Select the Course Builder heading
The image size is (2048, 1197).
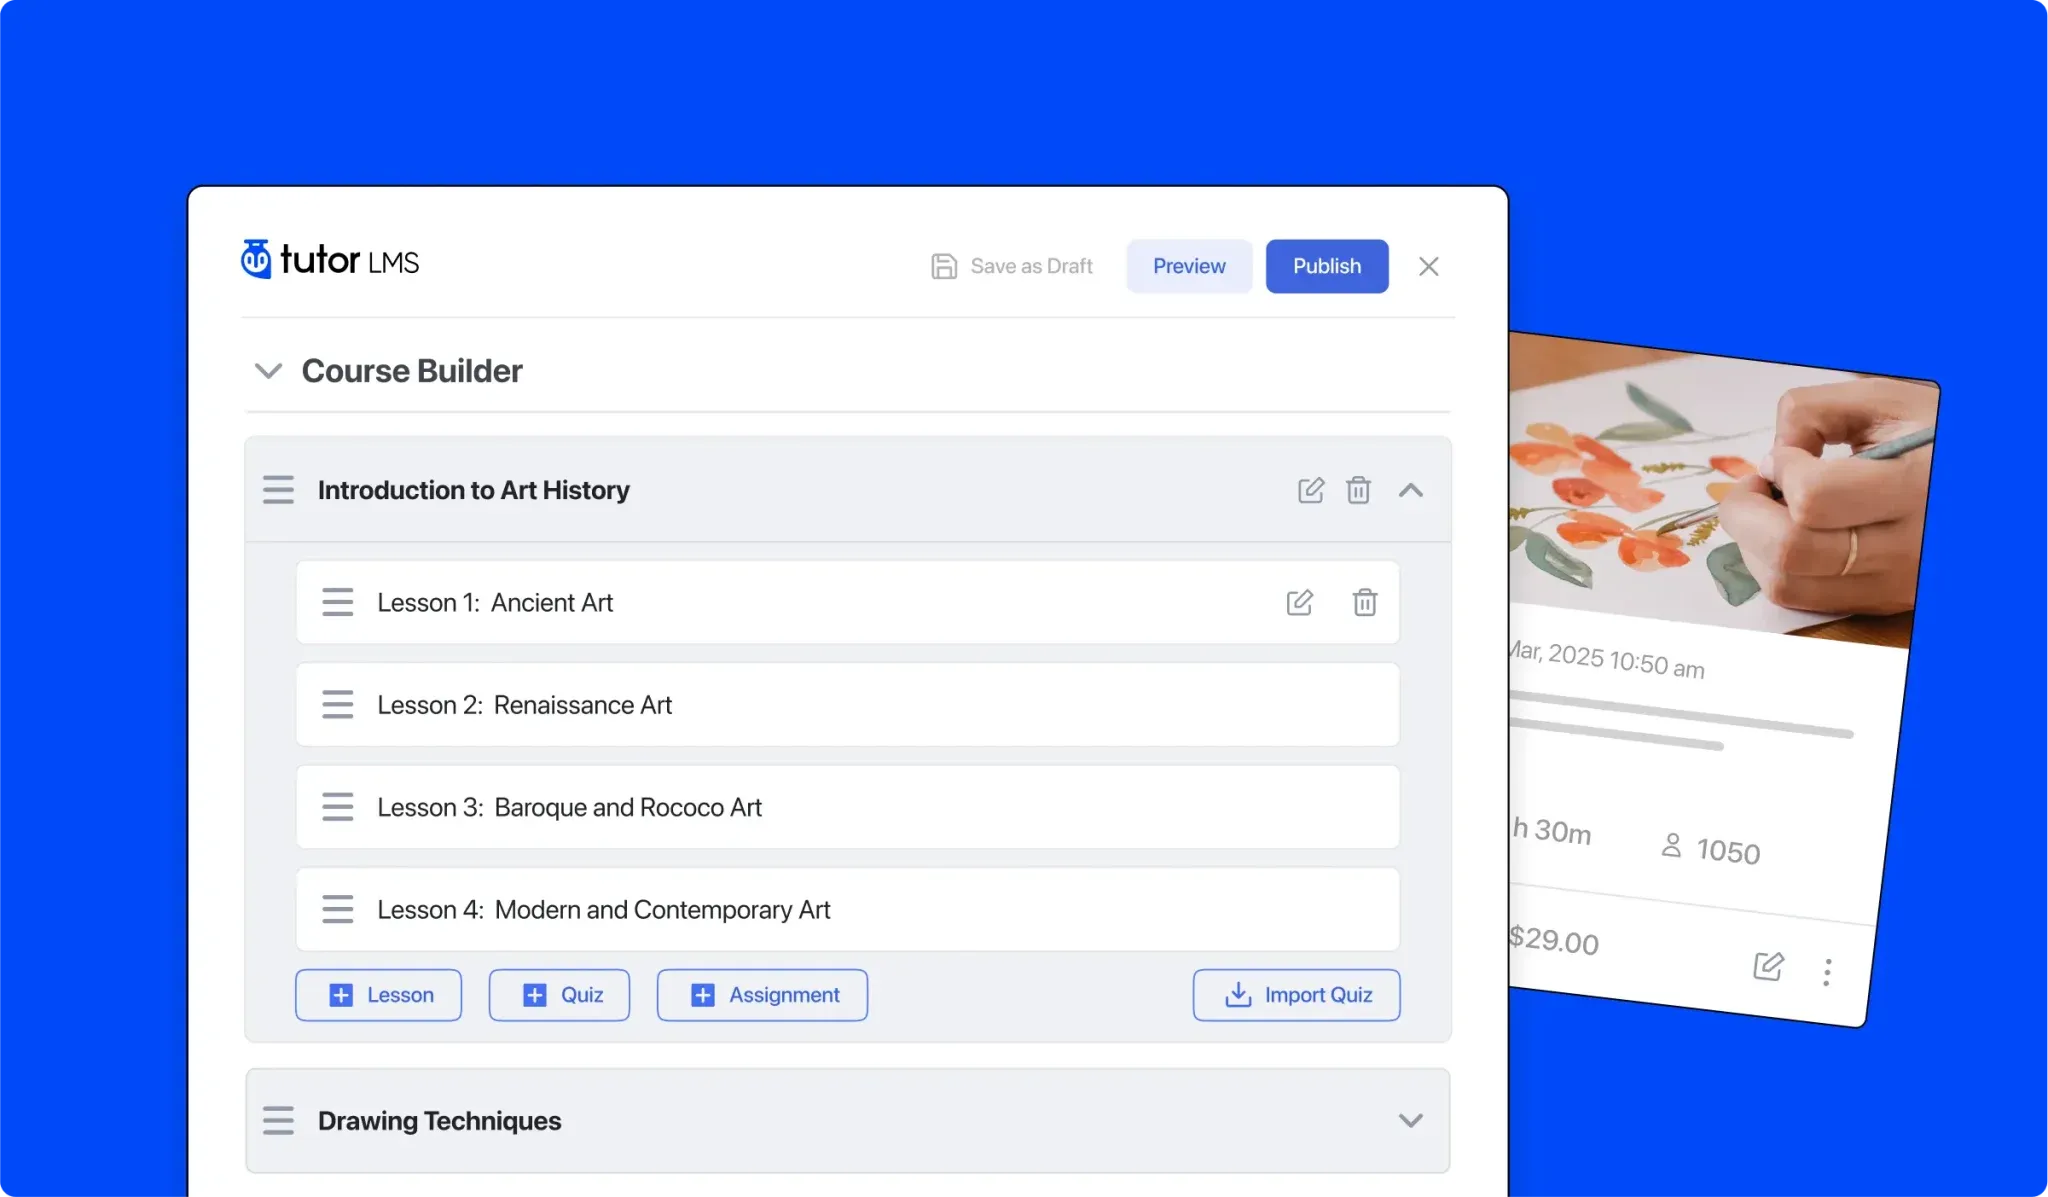[x=412, y=372]
